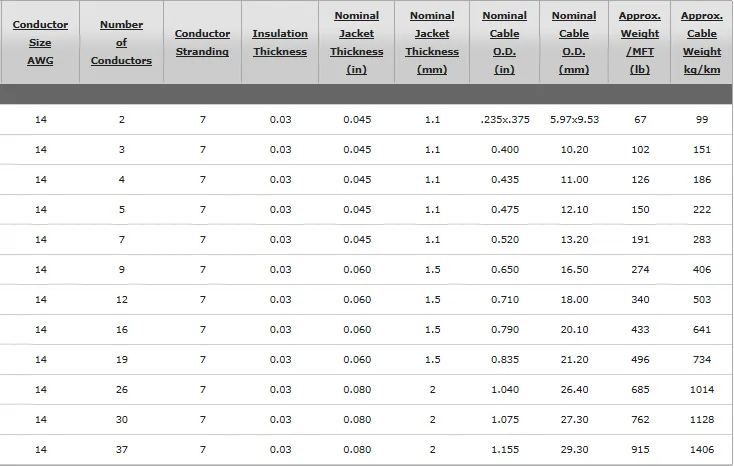
Task: Select the .235x.375 cable O.D. cell
Action: tap(505, 120)
